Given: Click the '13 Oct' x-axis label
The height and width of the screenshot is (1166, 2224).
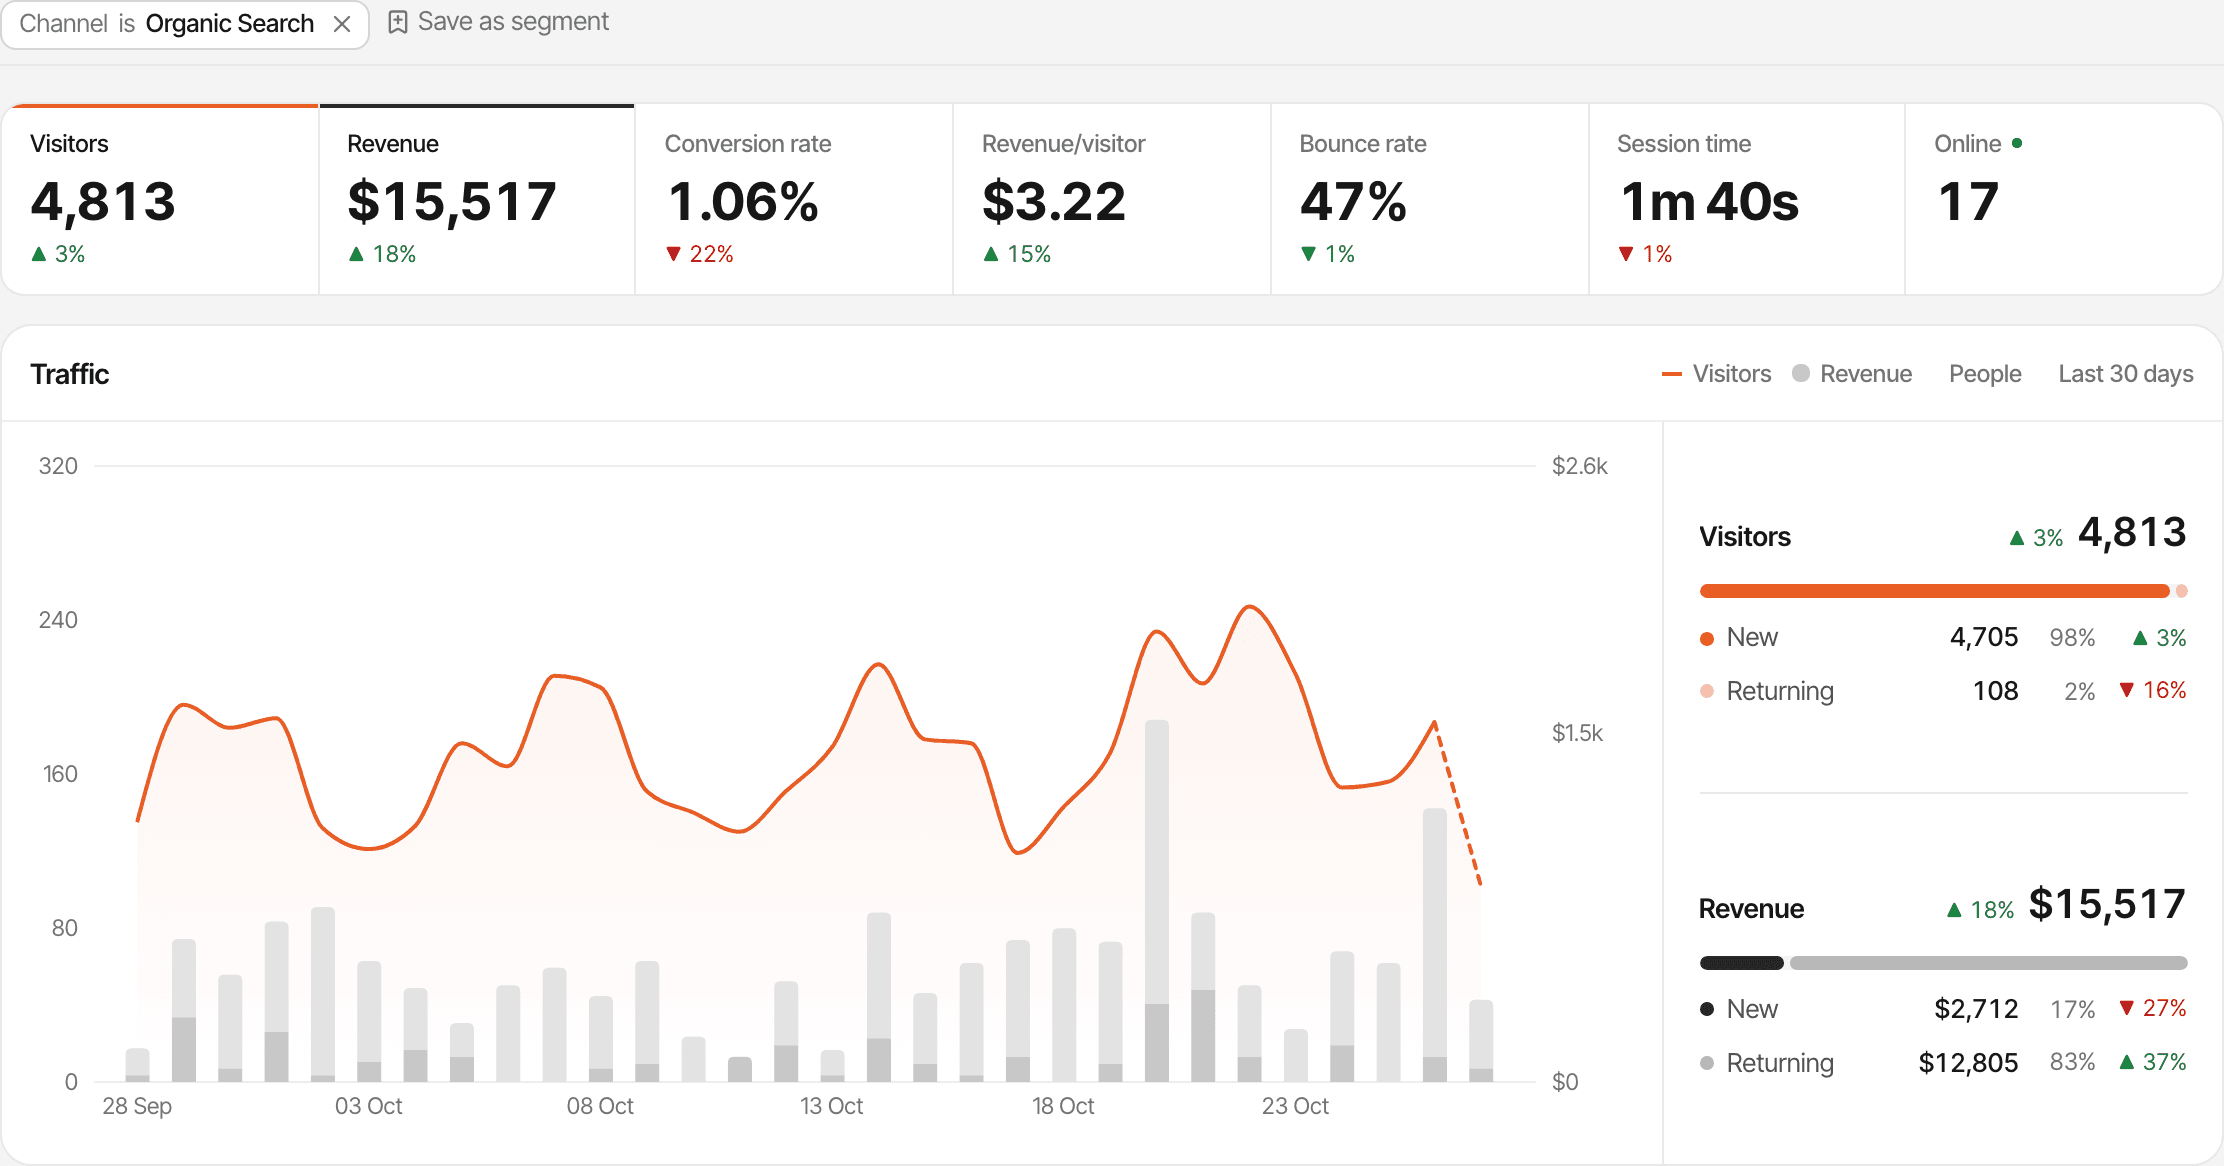Looking at the screenshot, I should coord(831,1106).
